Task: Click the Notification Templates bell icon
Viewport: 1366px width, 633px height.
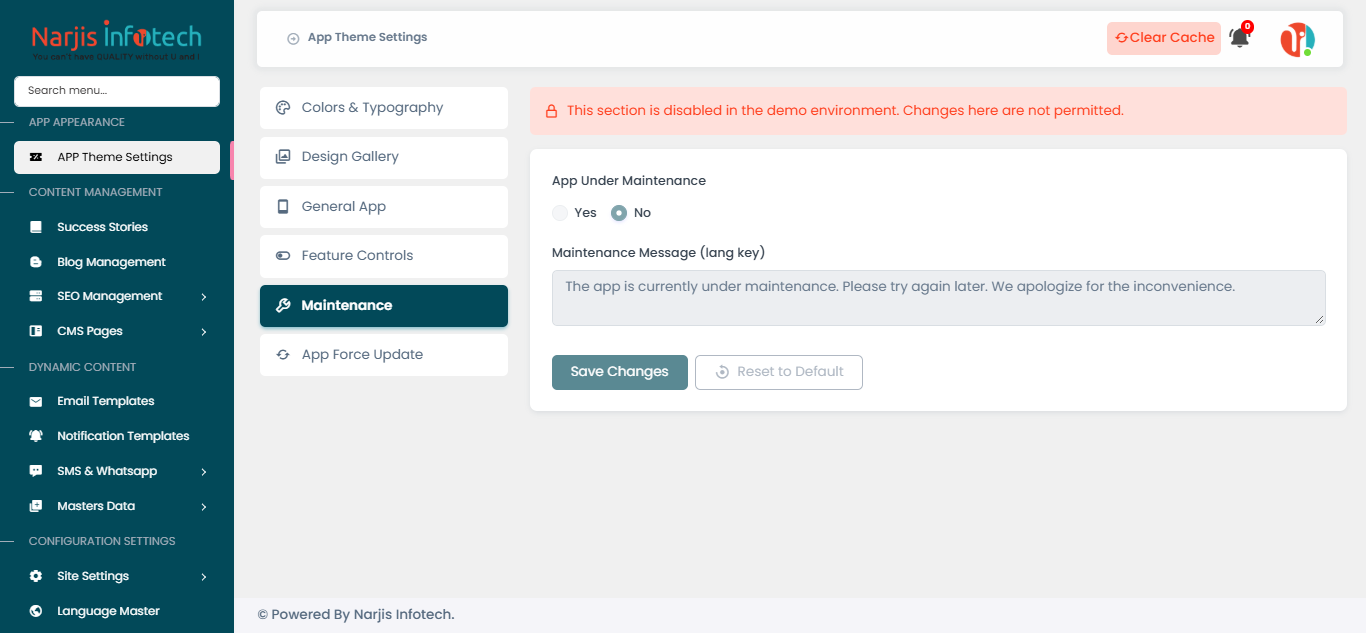Action: 36,436
